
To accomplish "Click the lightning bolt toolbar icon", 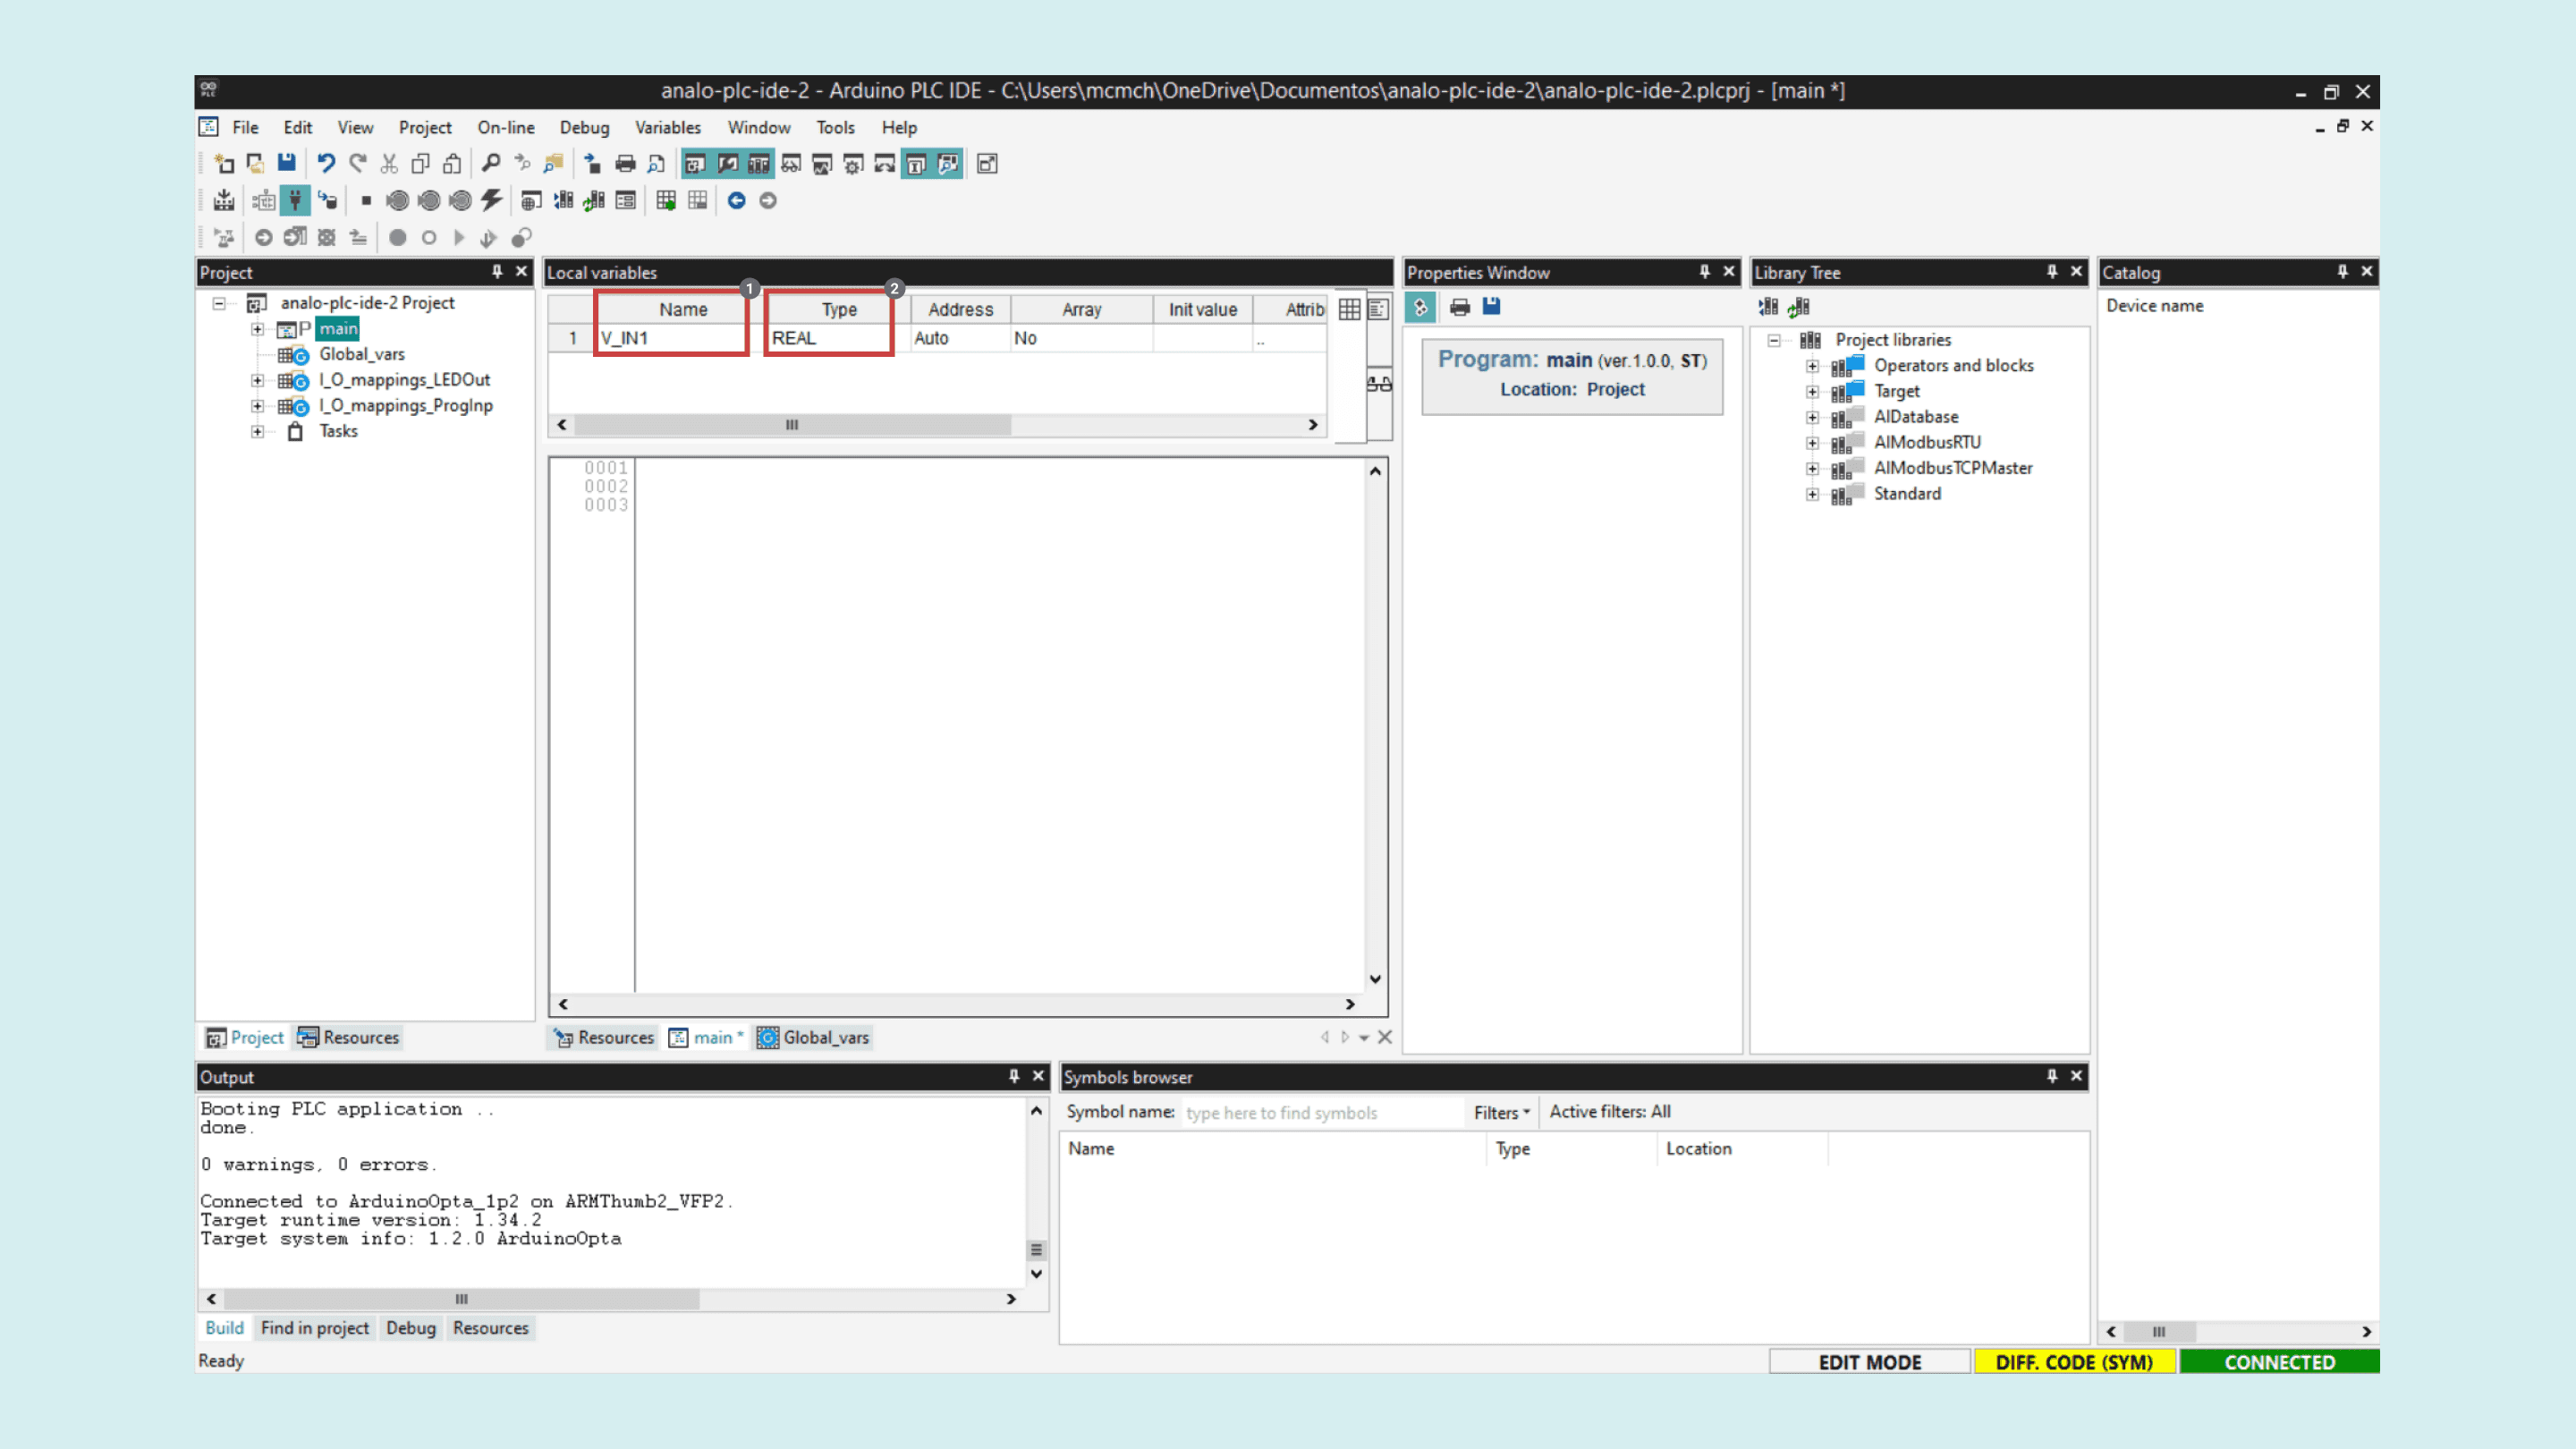I will [x=491, y=200].
